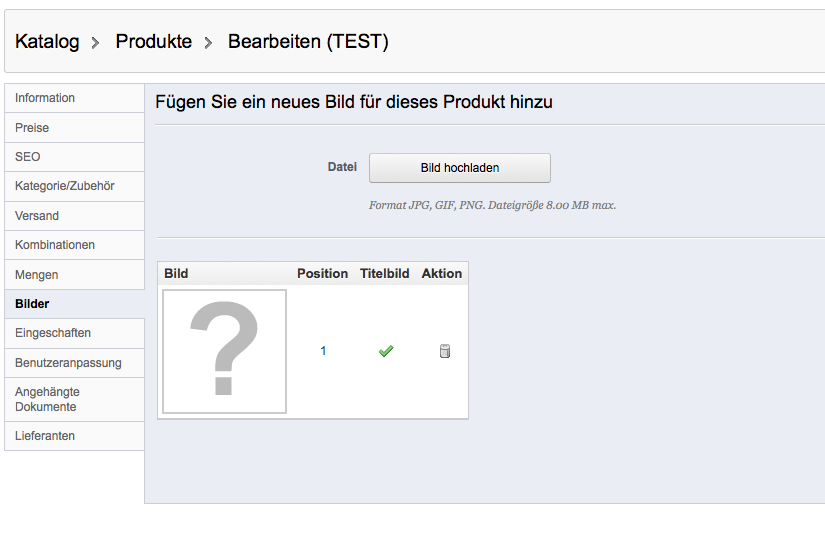Click the image position number 1
Image resolution: width=825 pixels, height=545 pixels.
323,351
